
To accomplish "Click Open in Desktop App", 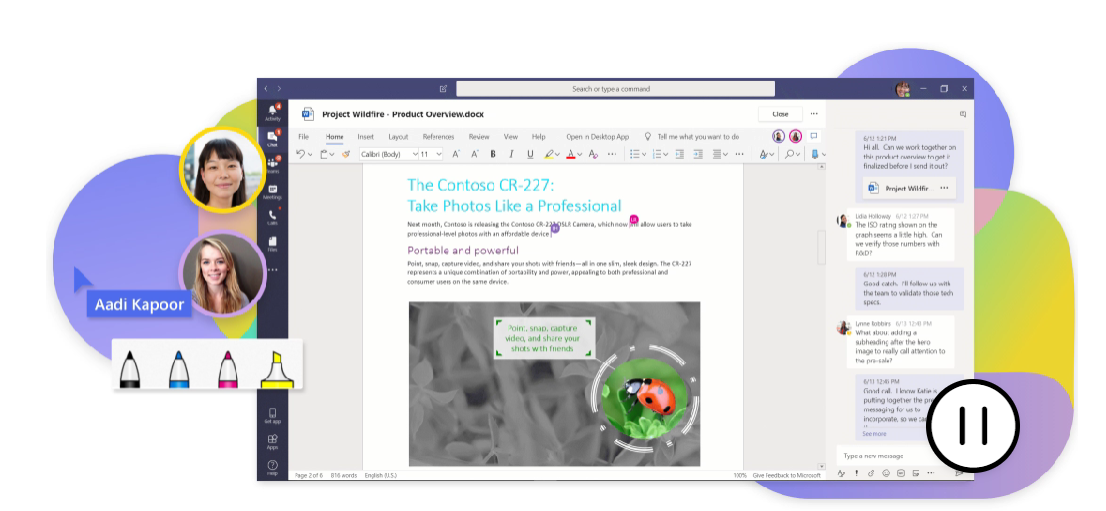I will point(597,136).
